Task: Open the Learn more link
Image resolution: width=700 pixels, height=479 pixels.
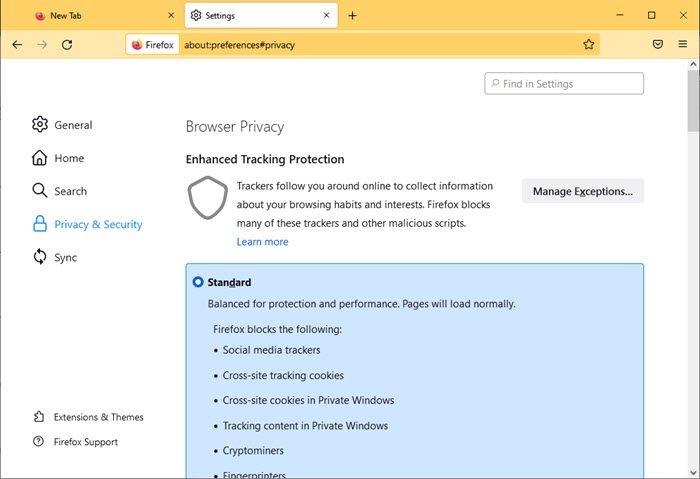Action: click(262, 242)
